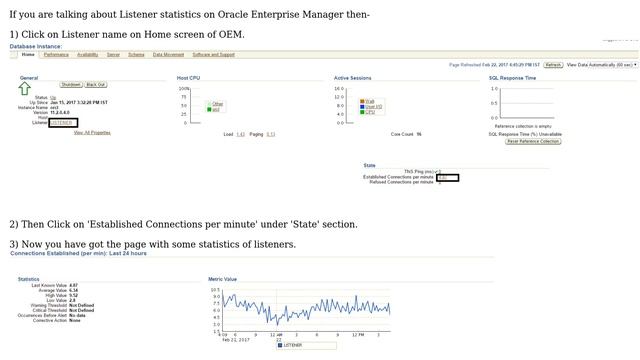Click 'Reference collection is empty' text
The height and width of the screenshot is (360, 640).
pyautogui.click(x=523, y=127)
